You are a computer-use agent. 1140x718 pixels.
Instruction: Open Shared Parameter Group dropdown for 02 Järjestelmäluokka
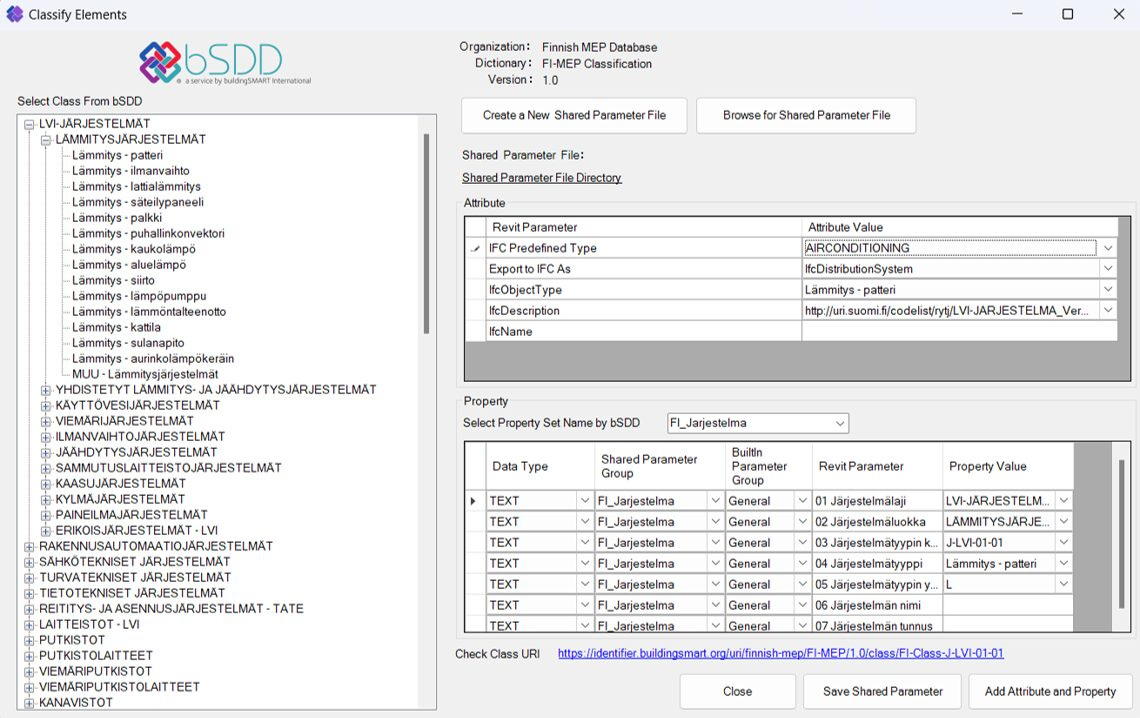(x=715, y=522)
